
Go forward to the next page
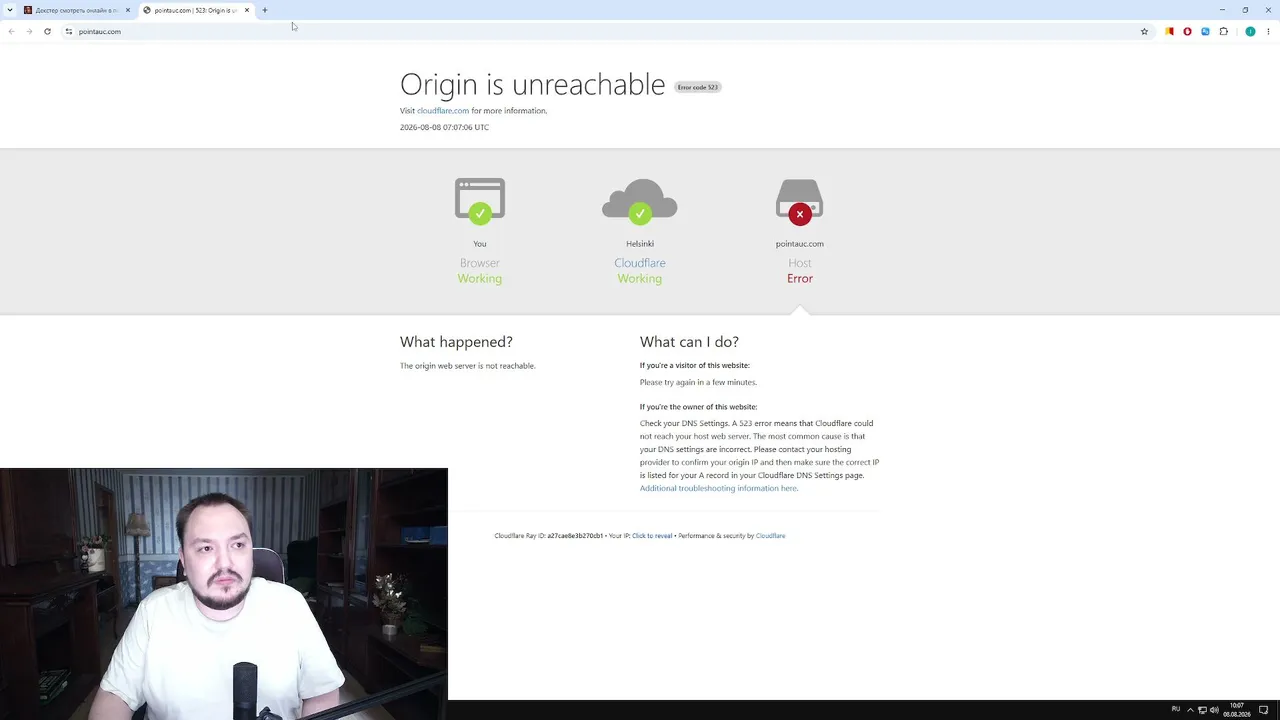[x=29, y=31]
